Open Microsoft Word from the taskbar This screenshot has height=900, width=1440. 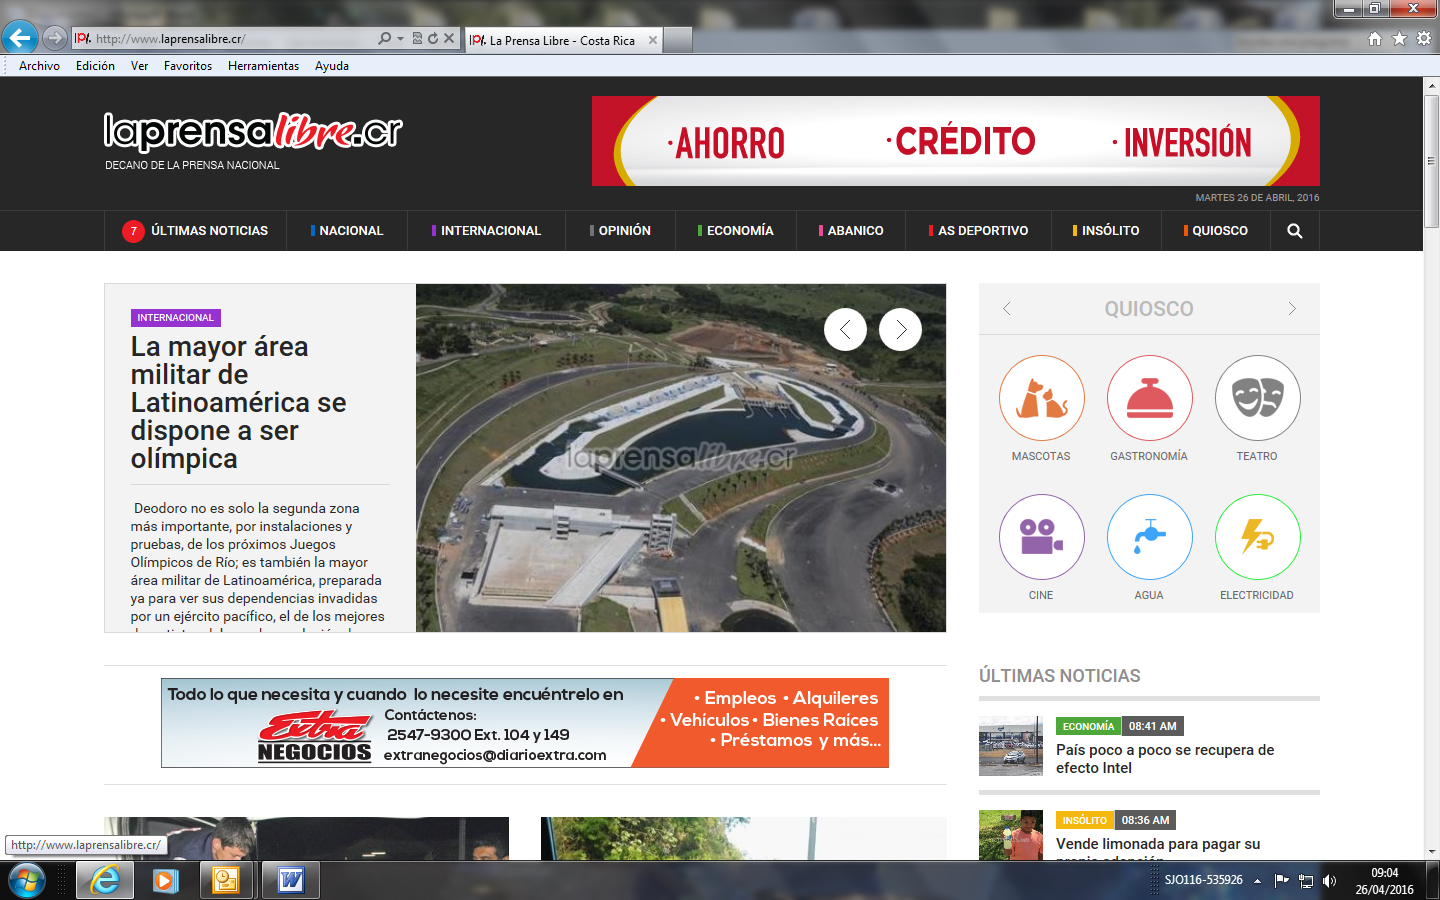291,880
